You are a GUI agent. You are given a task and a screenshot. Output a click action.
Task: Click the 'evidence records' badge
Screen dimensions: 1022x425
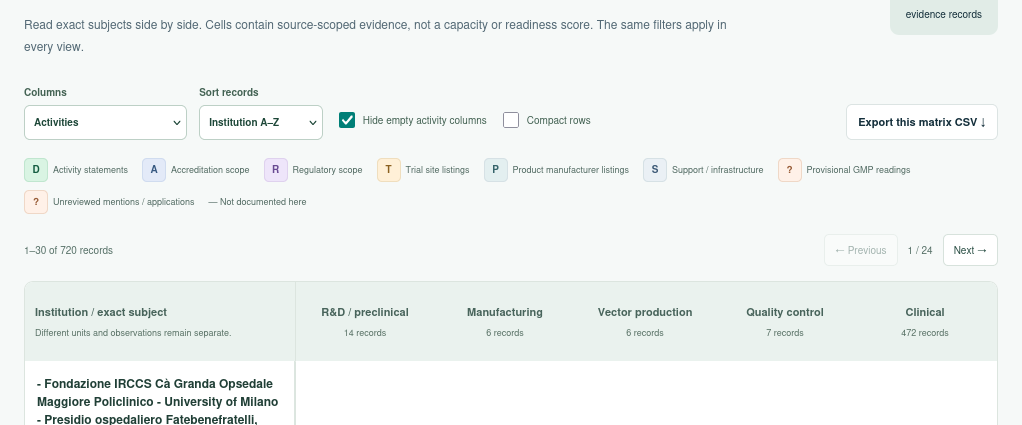coord(943,14)
